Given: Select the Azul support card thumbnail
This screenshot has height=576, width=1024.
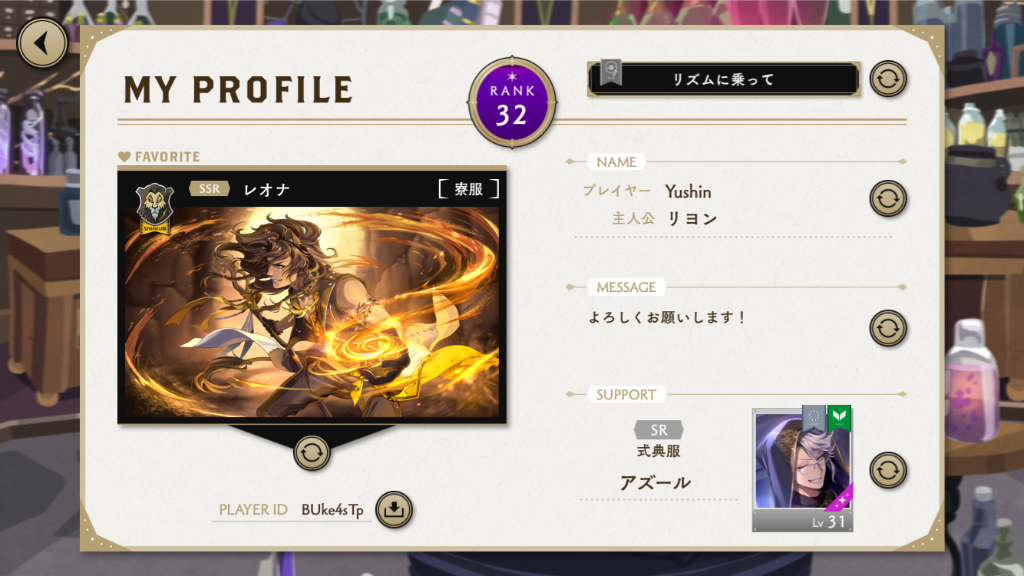Looking at the screenshot, I should [803, 469].
